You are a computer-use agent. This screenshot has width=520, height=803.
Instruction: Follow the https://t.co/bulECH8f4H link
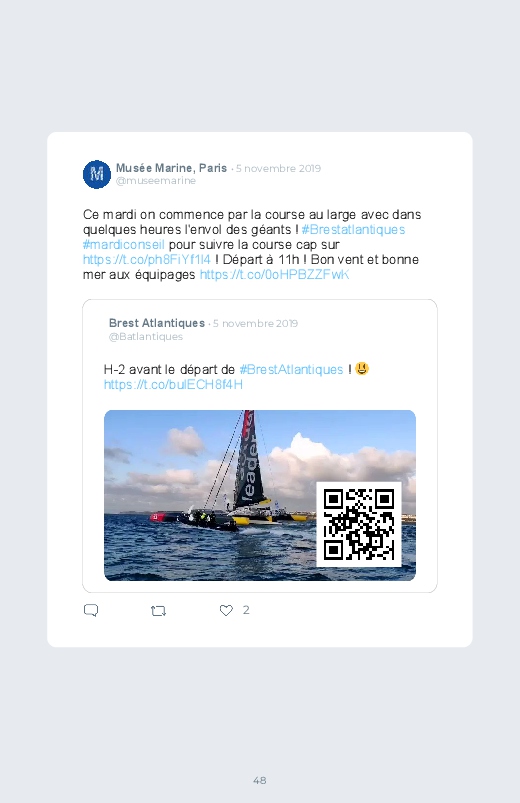pos(173,385)
